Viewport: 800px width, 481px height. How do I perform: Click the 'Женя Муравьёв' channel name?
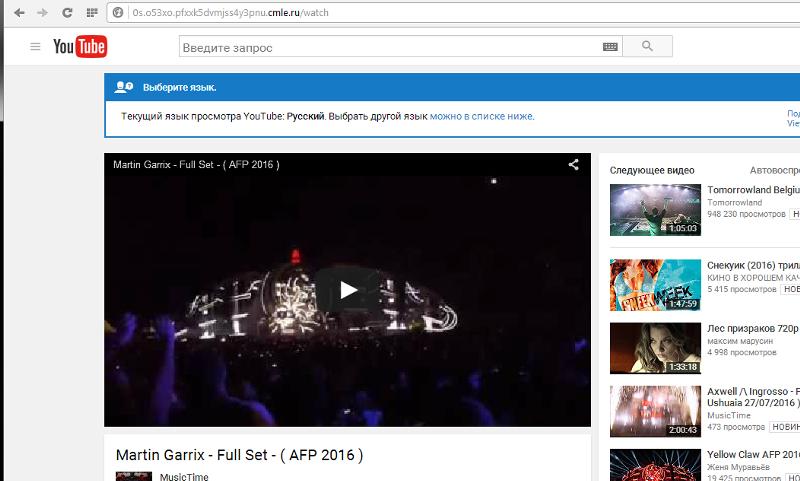pos(738,467)
